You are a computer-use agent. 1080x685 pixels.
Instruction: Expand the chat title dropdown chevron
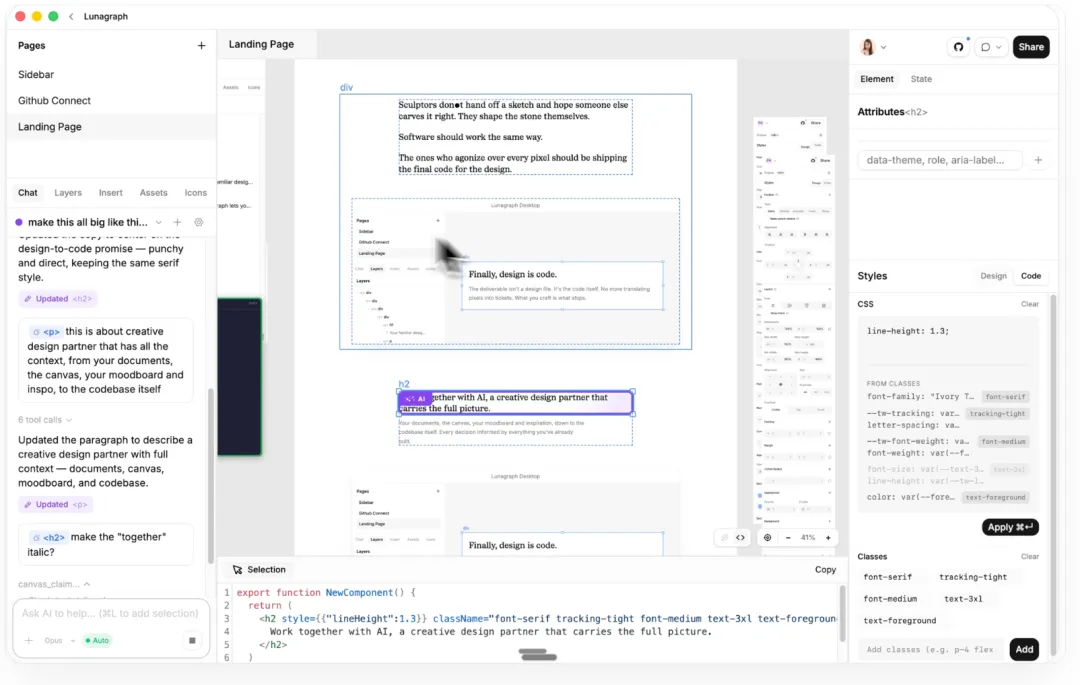(158, 222)
